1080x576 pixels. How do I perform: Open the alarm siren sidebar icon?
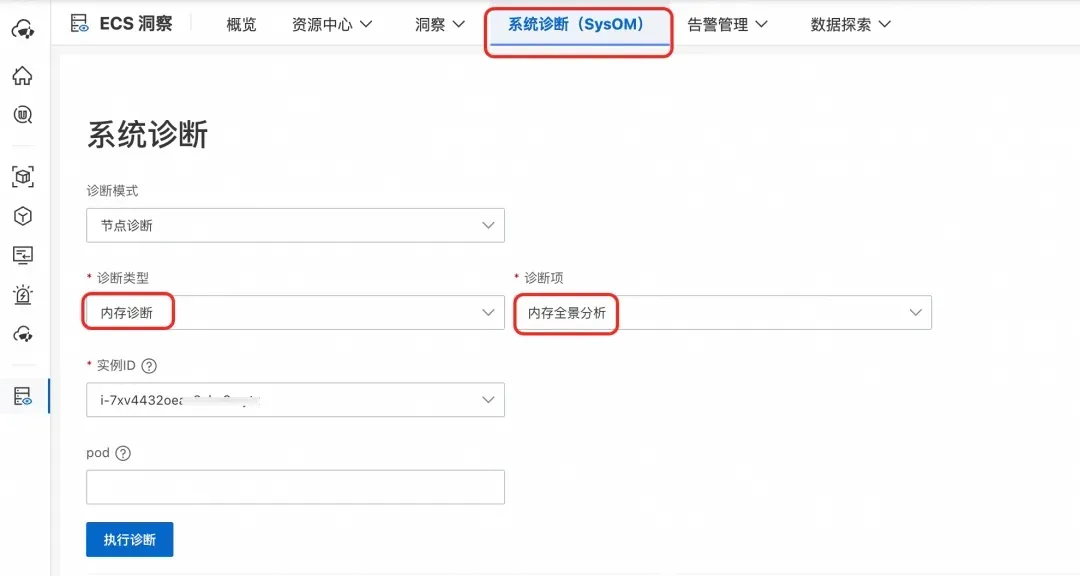tap(22, 295)
